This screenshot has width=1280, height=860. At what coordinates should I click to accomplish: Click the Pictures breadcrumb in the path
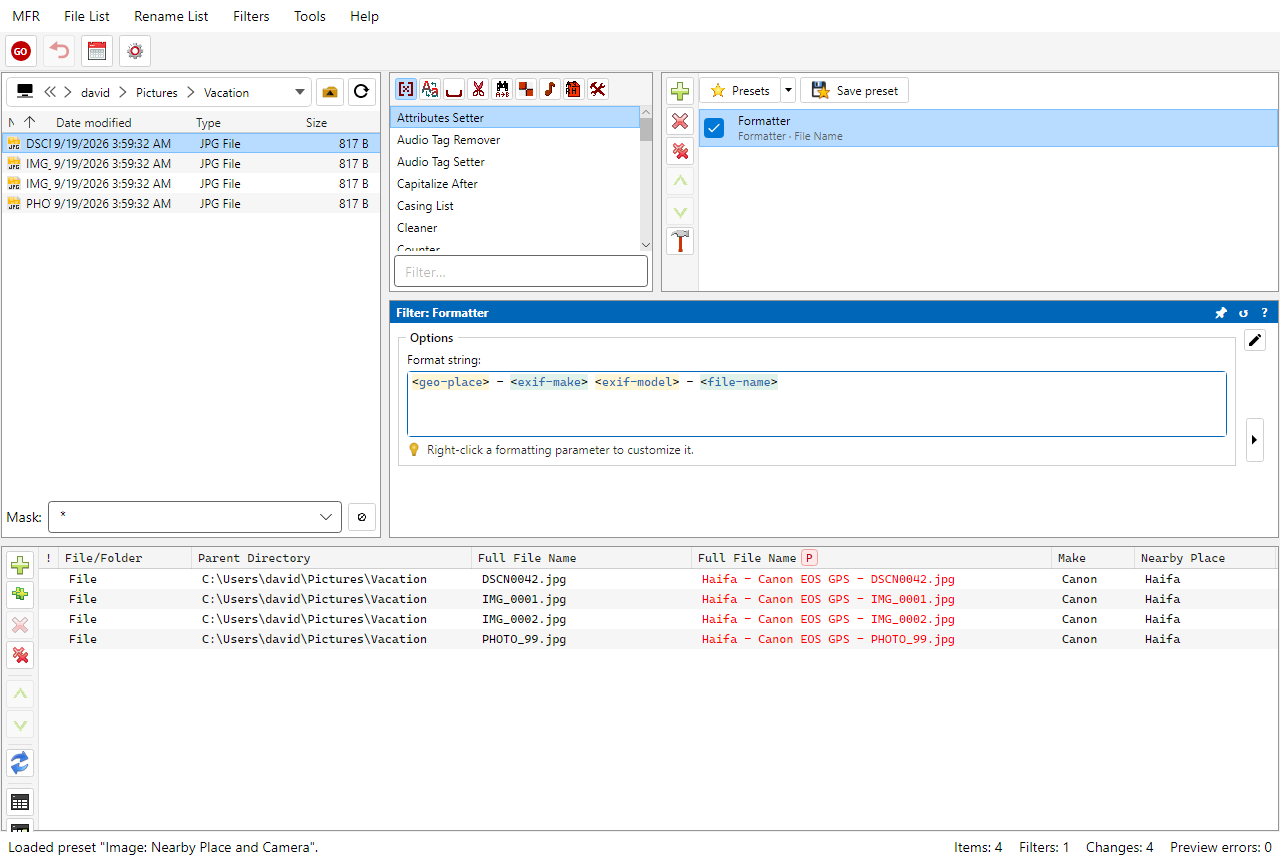(x=157, y=93)
